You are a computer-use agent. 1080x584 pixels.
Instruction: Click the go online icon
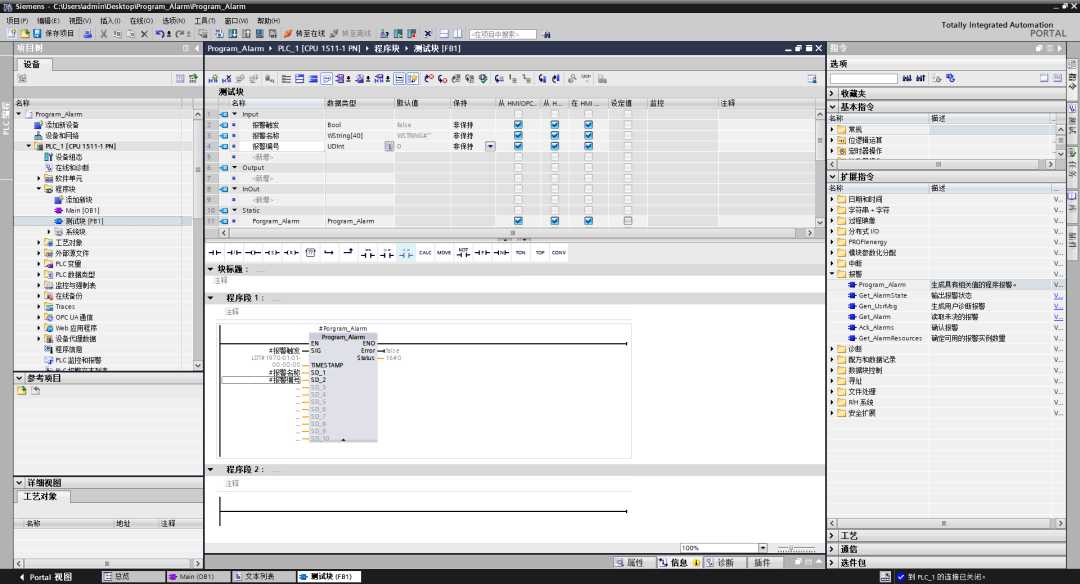288,33
